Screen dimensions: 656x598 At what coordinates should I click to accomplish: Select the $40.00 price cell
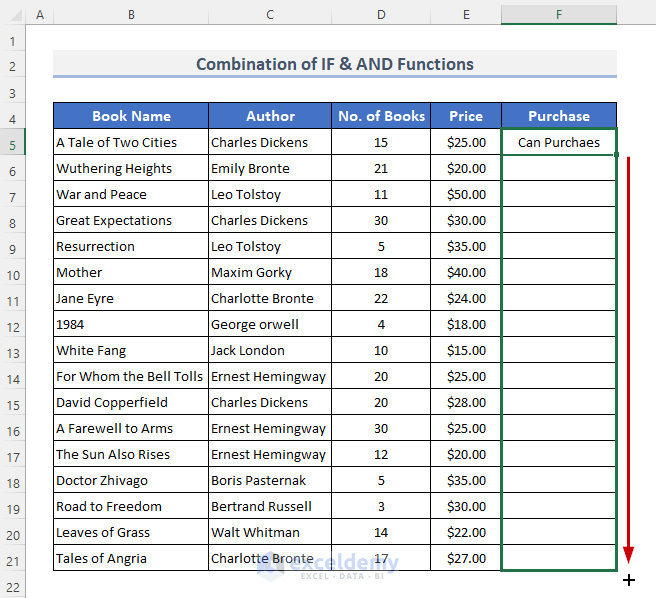pyautogui.click(x=466, y=272)
